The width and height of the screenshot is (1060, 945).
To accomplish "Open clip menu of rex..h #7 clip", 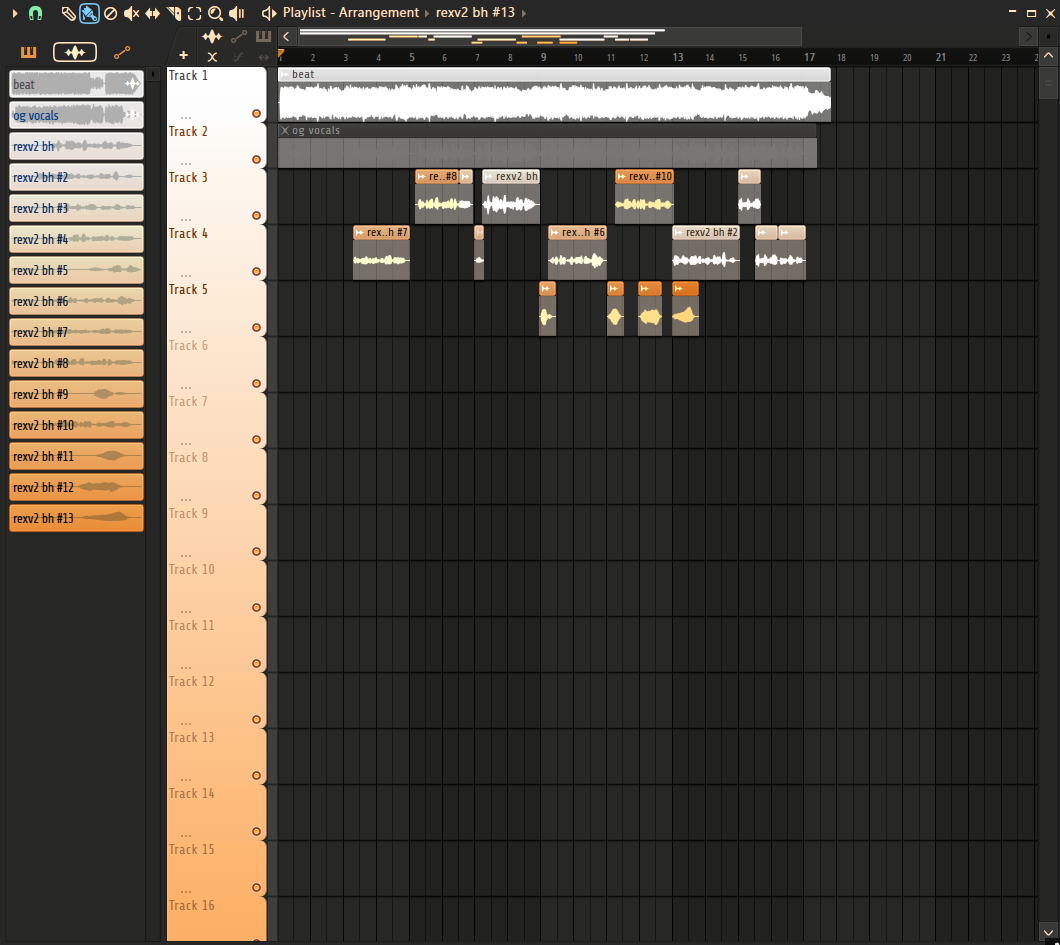I will (360, 233).
